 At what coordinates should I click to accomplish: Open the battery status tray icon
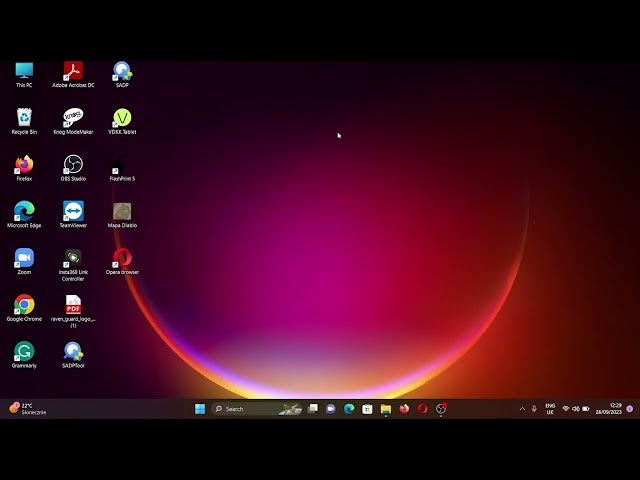586,409
